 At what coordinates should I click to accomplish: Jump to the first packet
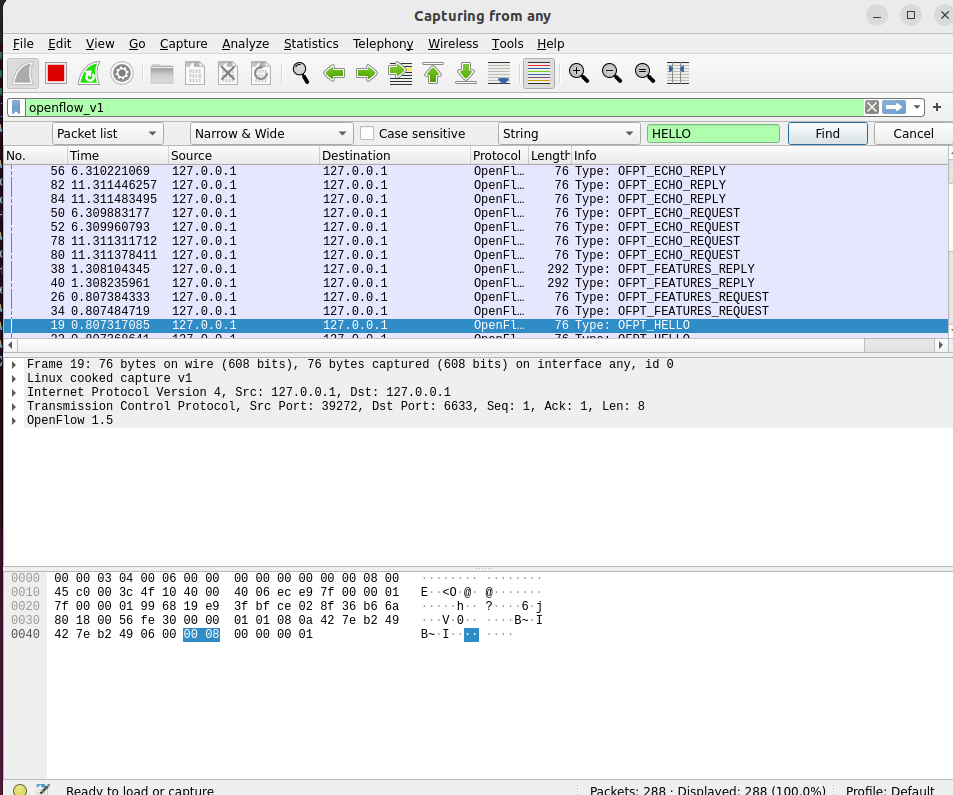(x=433, y=74)
